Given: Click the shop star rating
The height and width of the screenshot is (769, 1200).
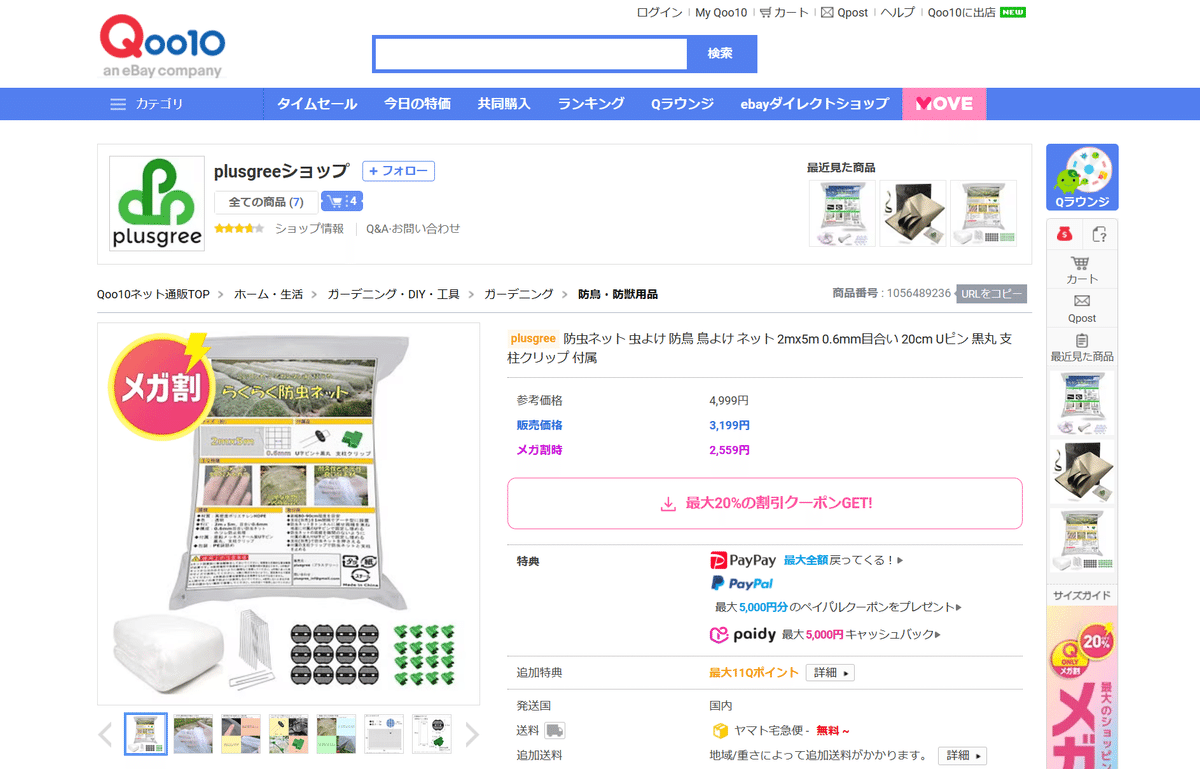Looking at the screenshot, I should 238,229.
